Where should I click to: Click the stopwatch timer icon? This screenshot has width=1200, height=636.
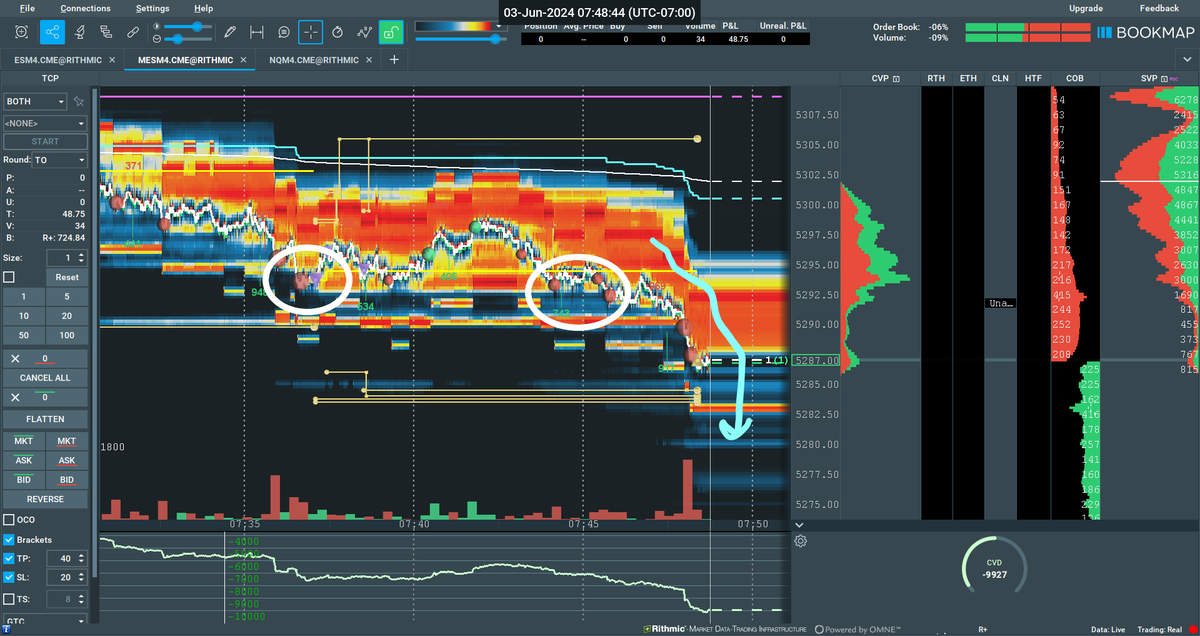pyautogui.click(x=338, y=32)
